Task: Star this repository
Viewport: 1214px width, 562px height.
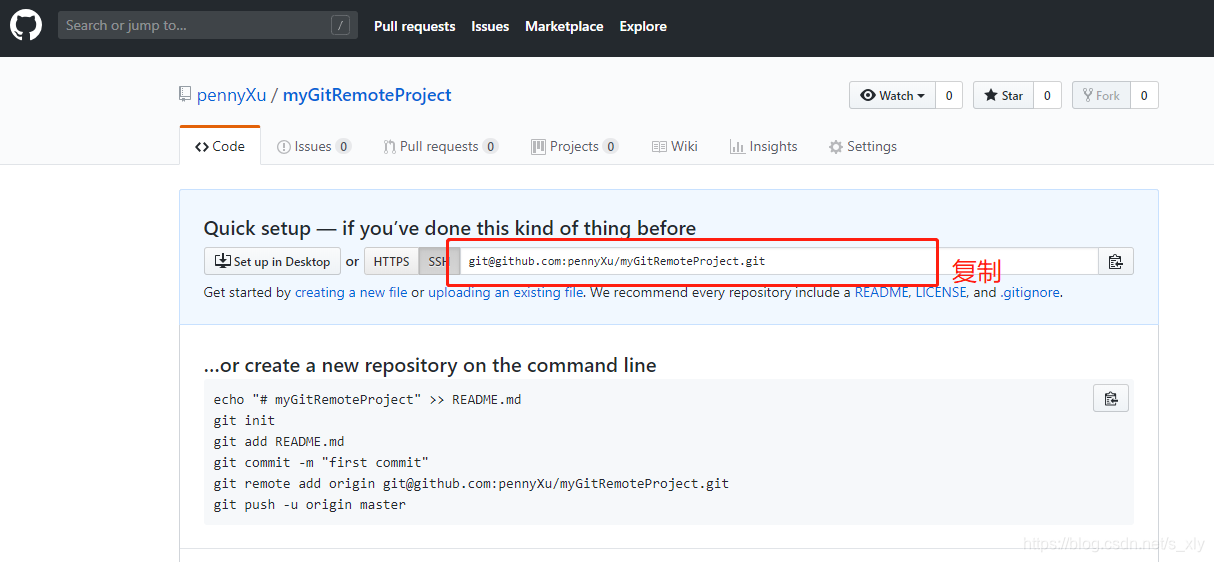Action: click(x=1003, y=95)
